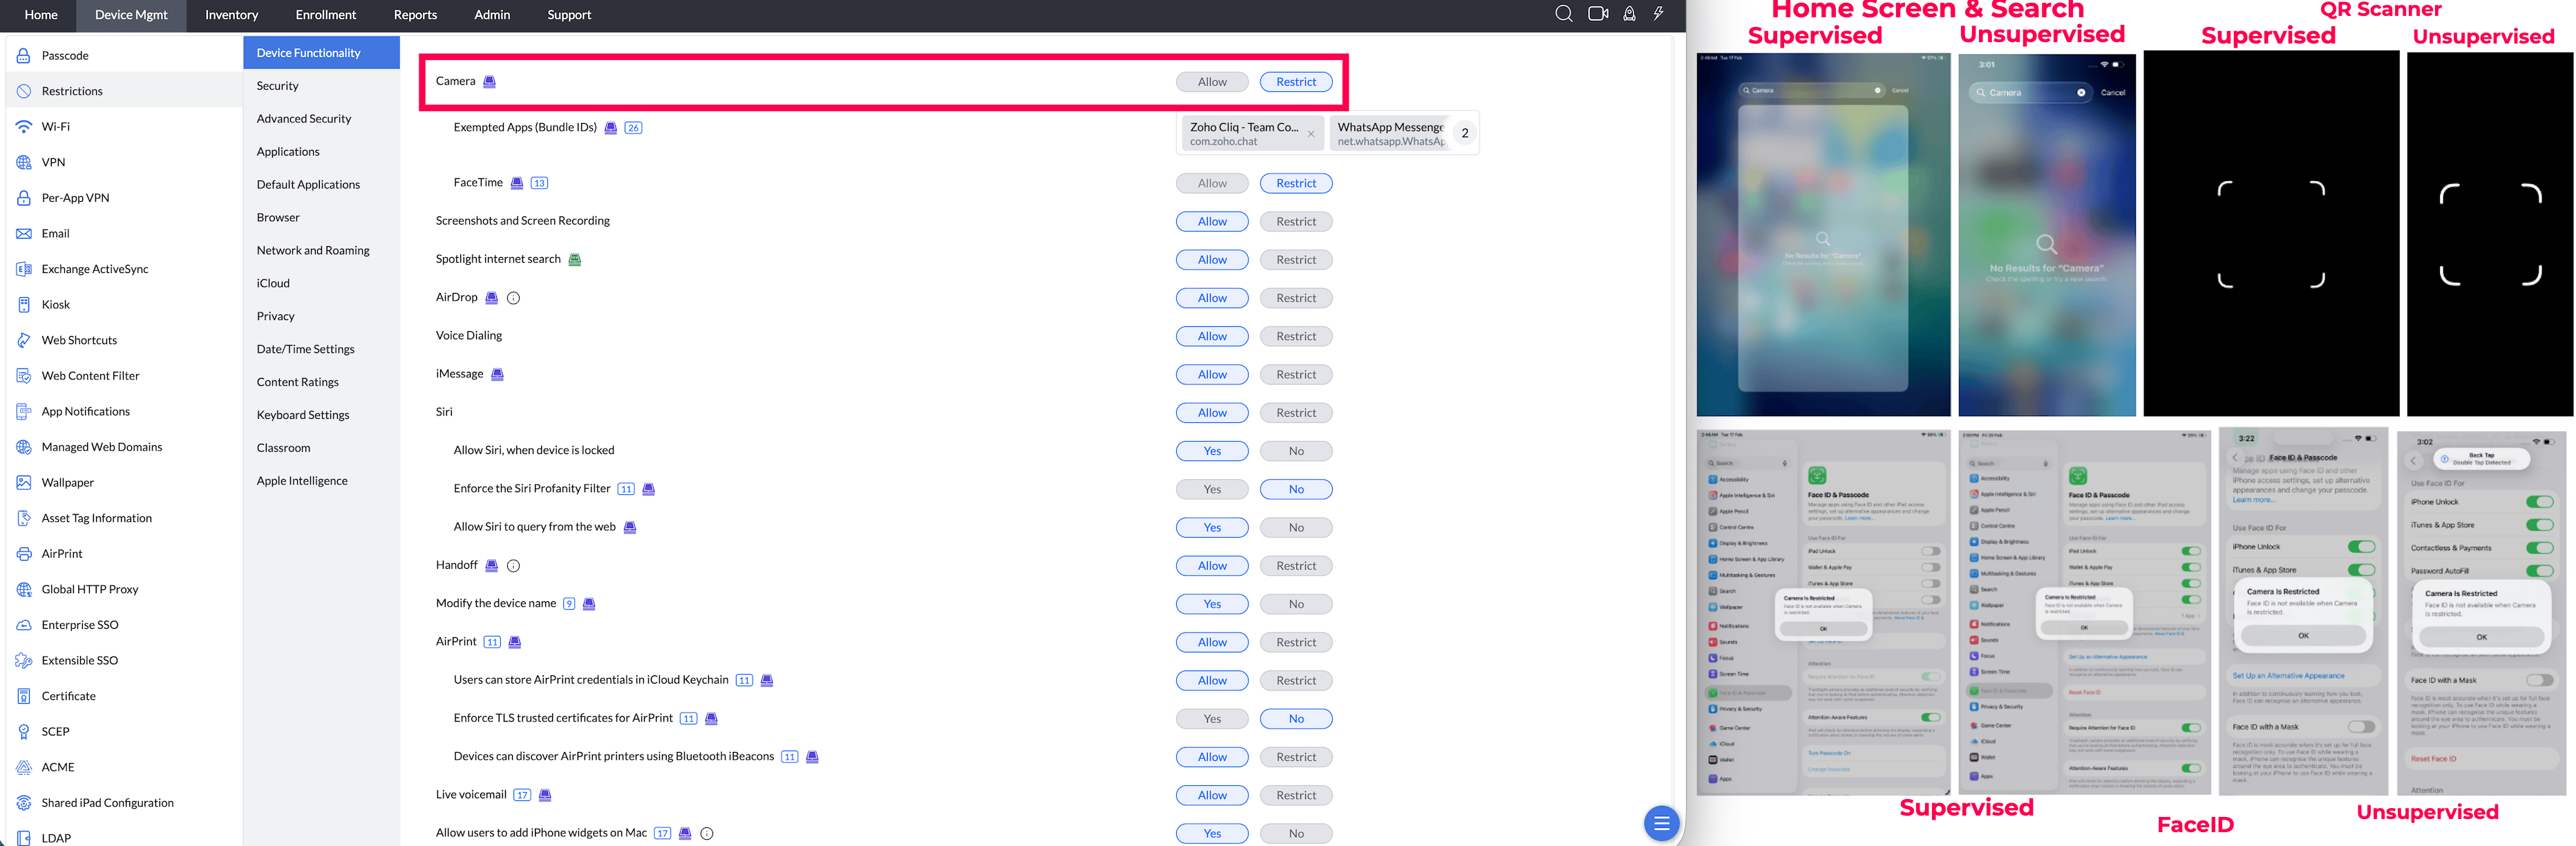Viewport: 2576px width, 846px height.
Task: Open the blue floating list menu button
Action: coord(1661,823)
